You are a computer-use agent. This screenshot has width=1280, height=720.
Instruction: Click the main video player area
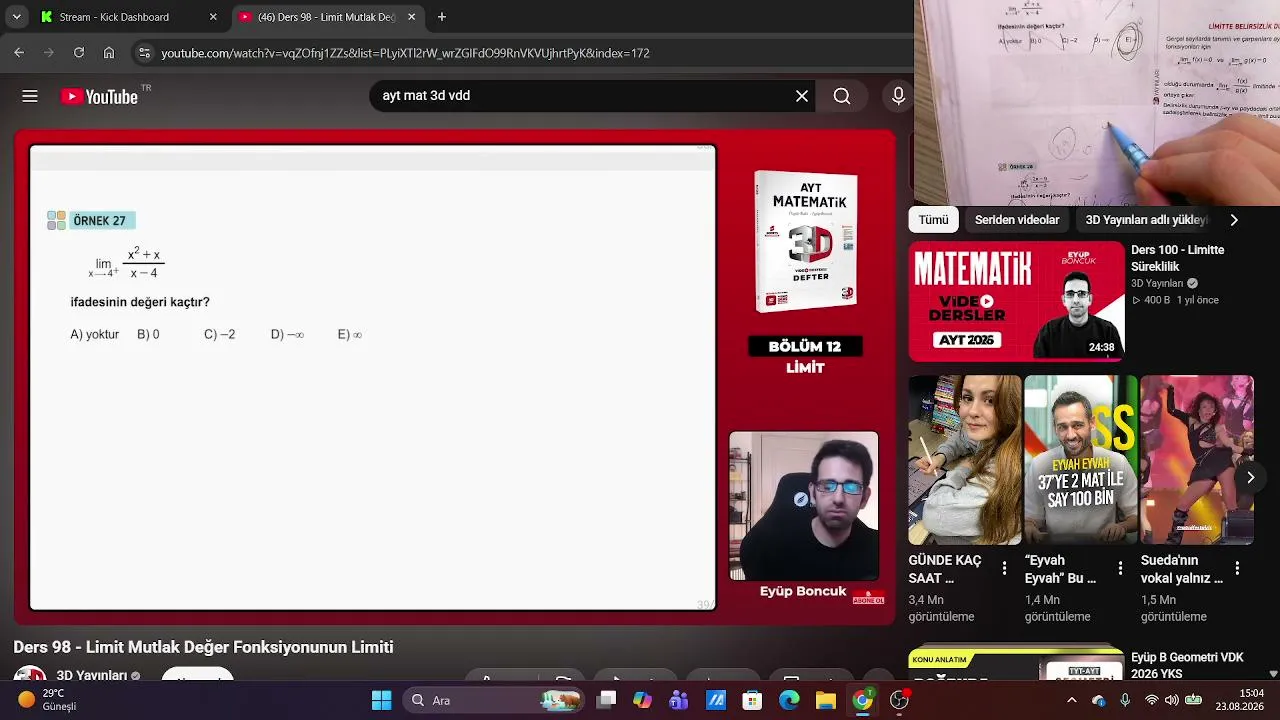[455, 377]
